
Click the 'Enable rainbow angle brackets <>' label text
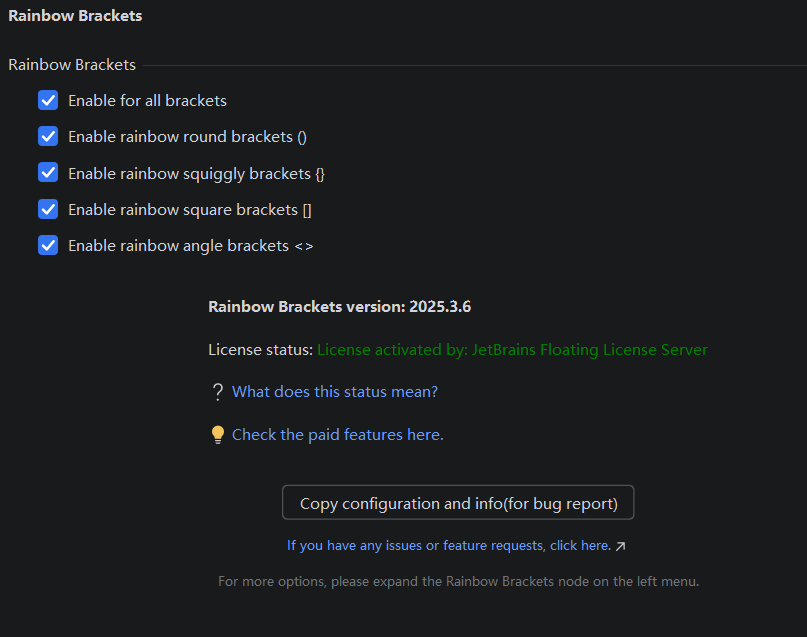190,246
